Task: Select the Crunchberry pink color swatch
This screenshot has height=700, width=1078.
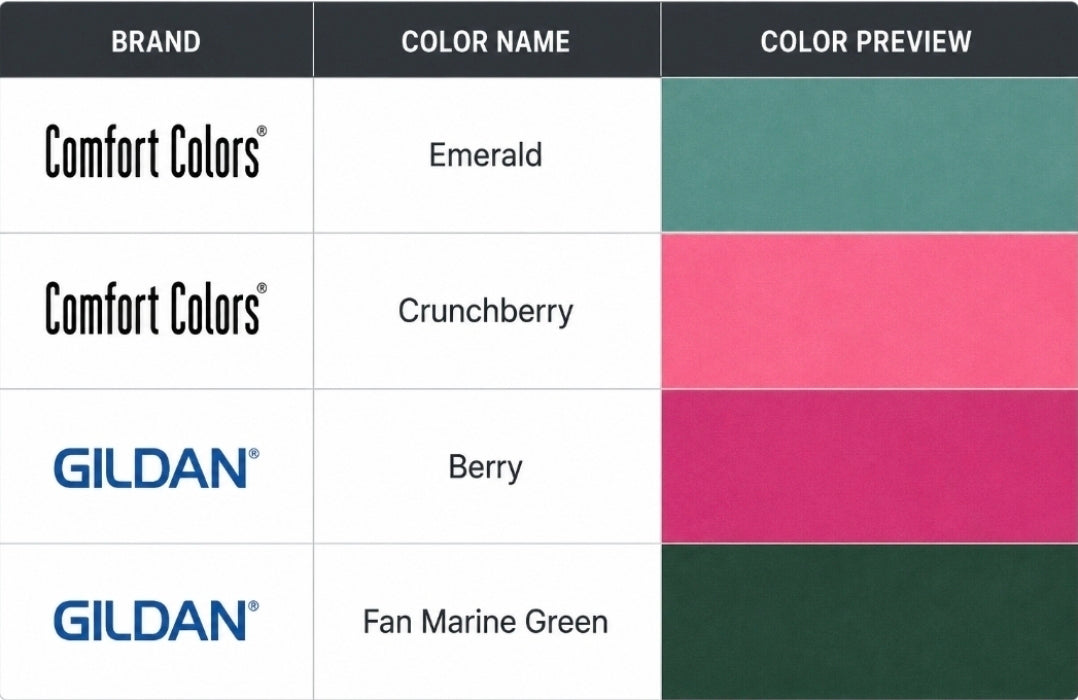Action: pyautogui.click(x=870, y=311)
